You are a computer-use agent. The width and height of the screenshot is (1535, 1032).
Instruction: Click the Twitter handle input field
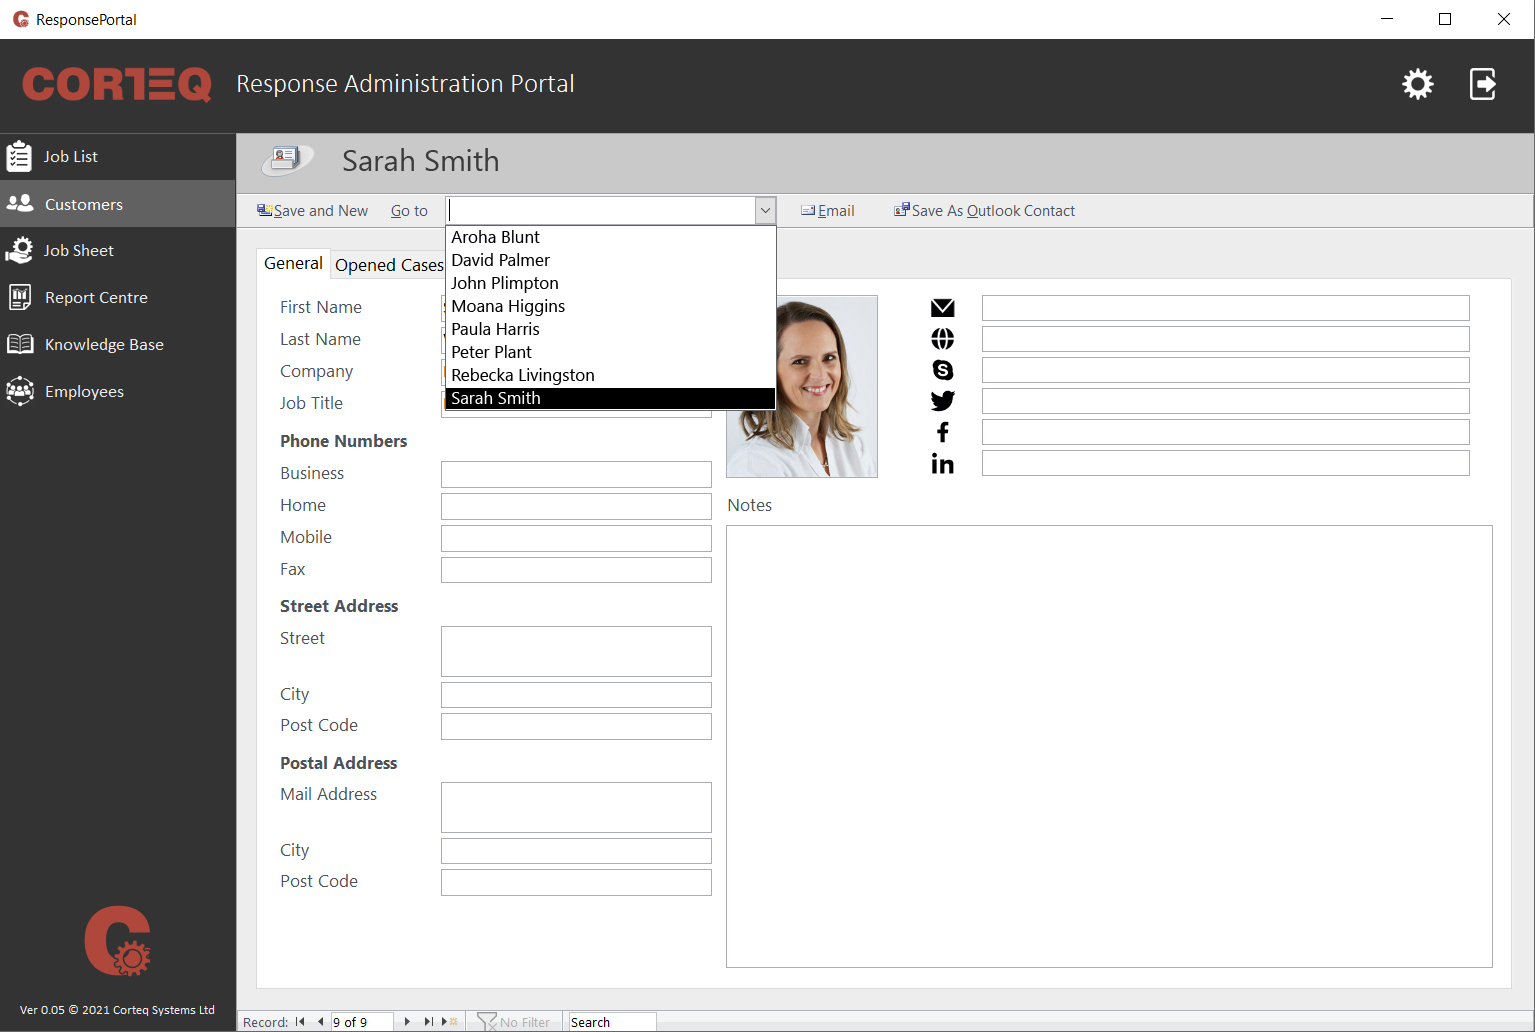click(1225, 401)
